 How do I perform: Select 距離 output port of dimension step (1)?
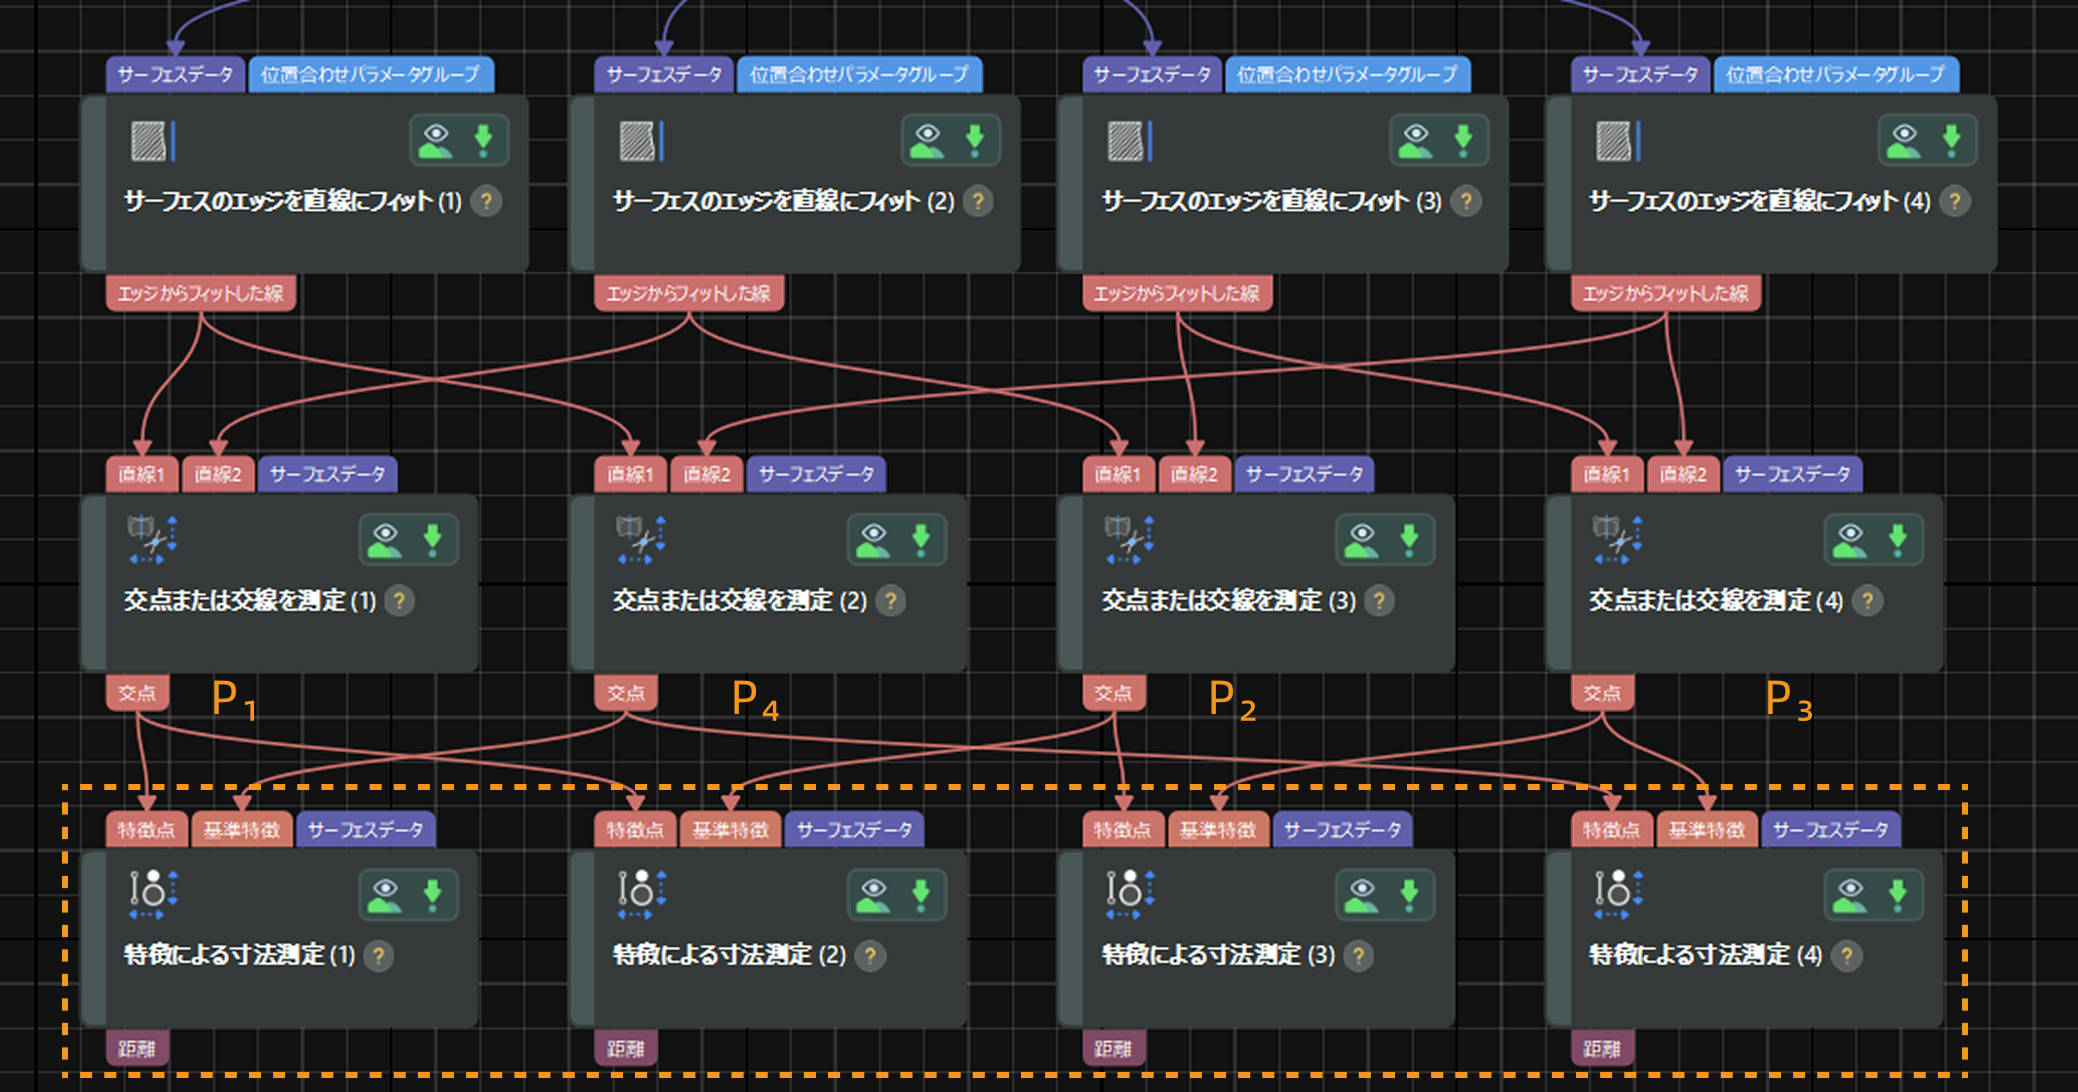pyautogui.click(x=137, y=1048)
